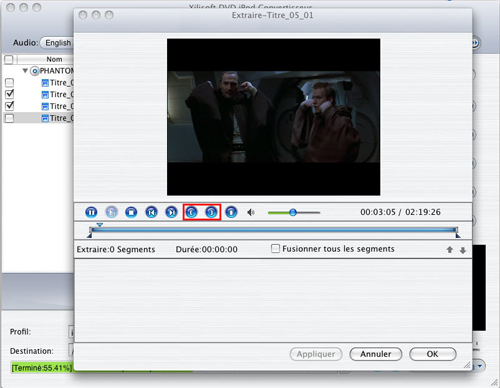Click the first Titre row film icon
Viewport: 500px width, 388px height.
pyautogui.click(x=45, y=83)
